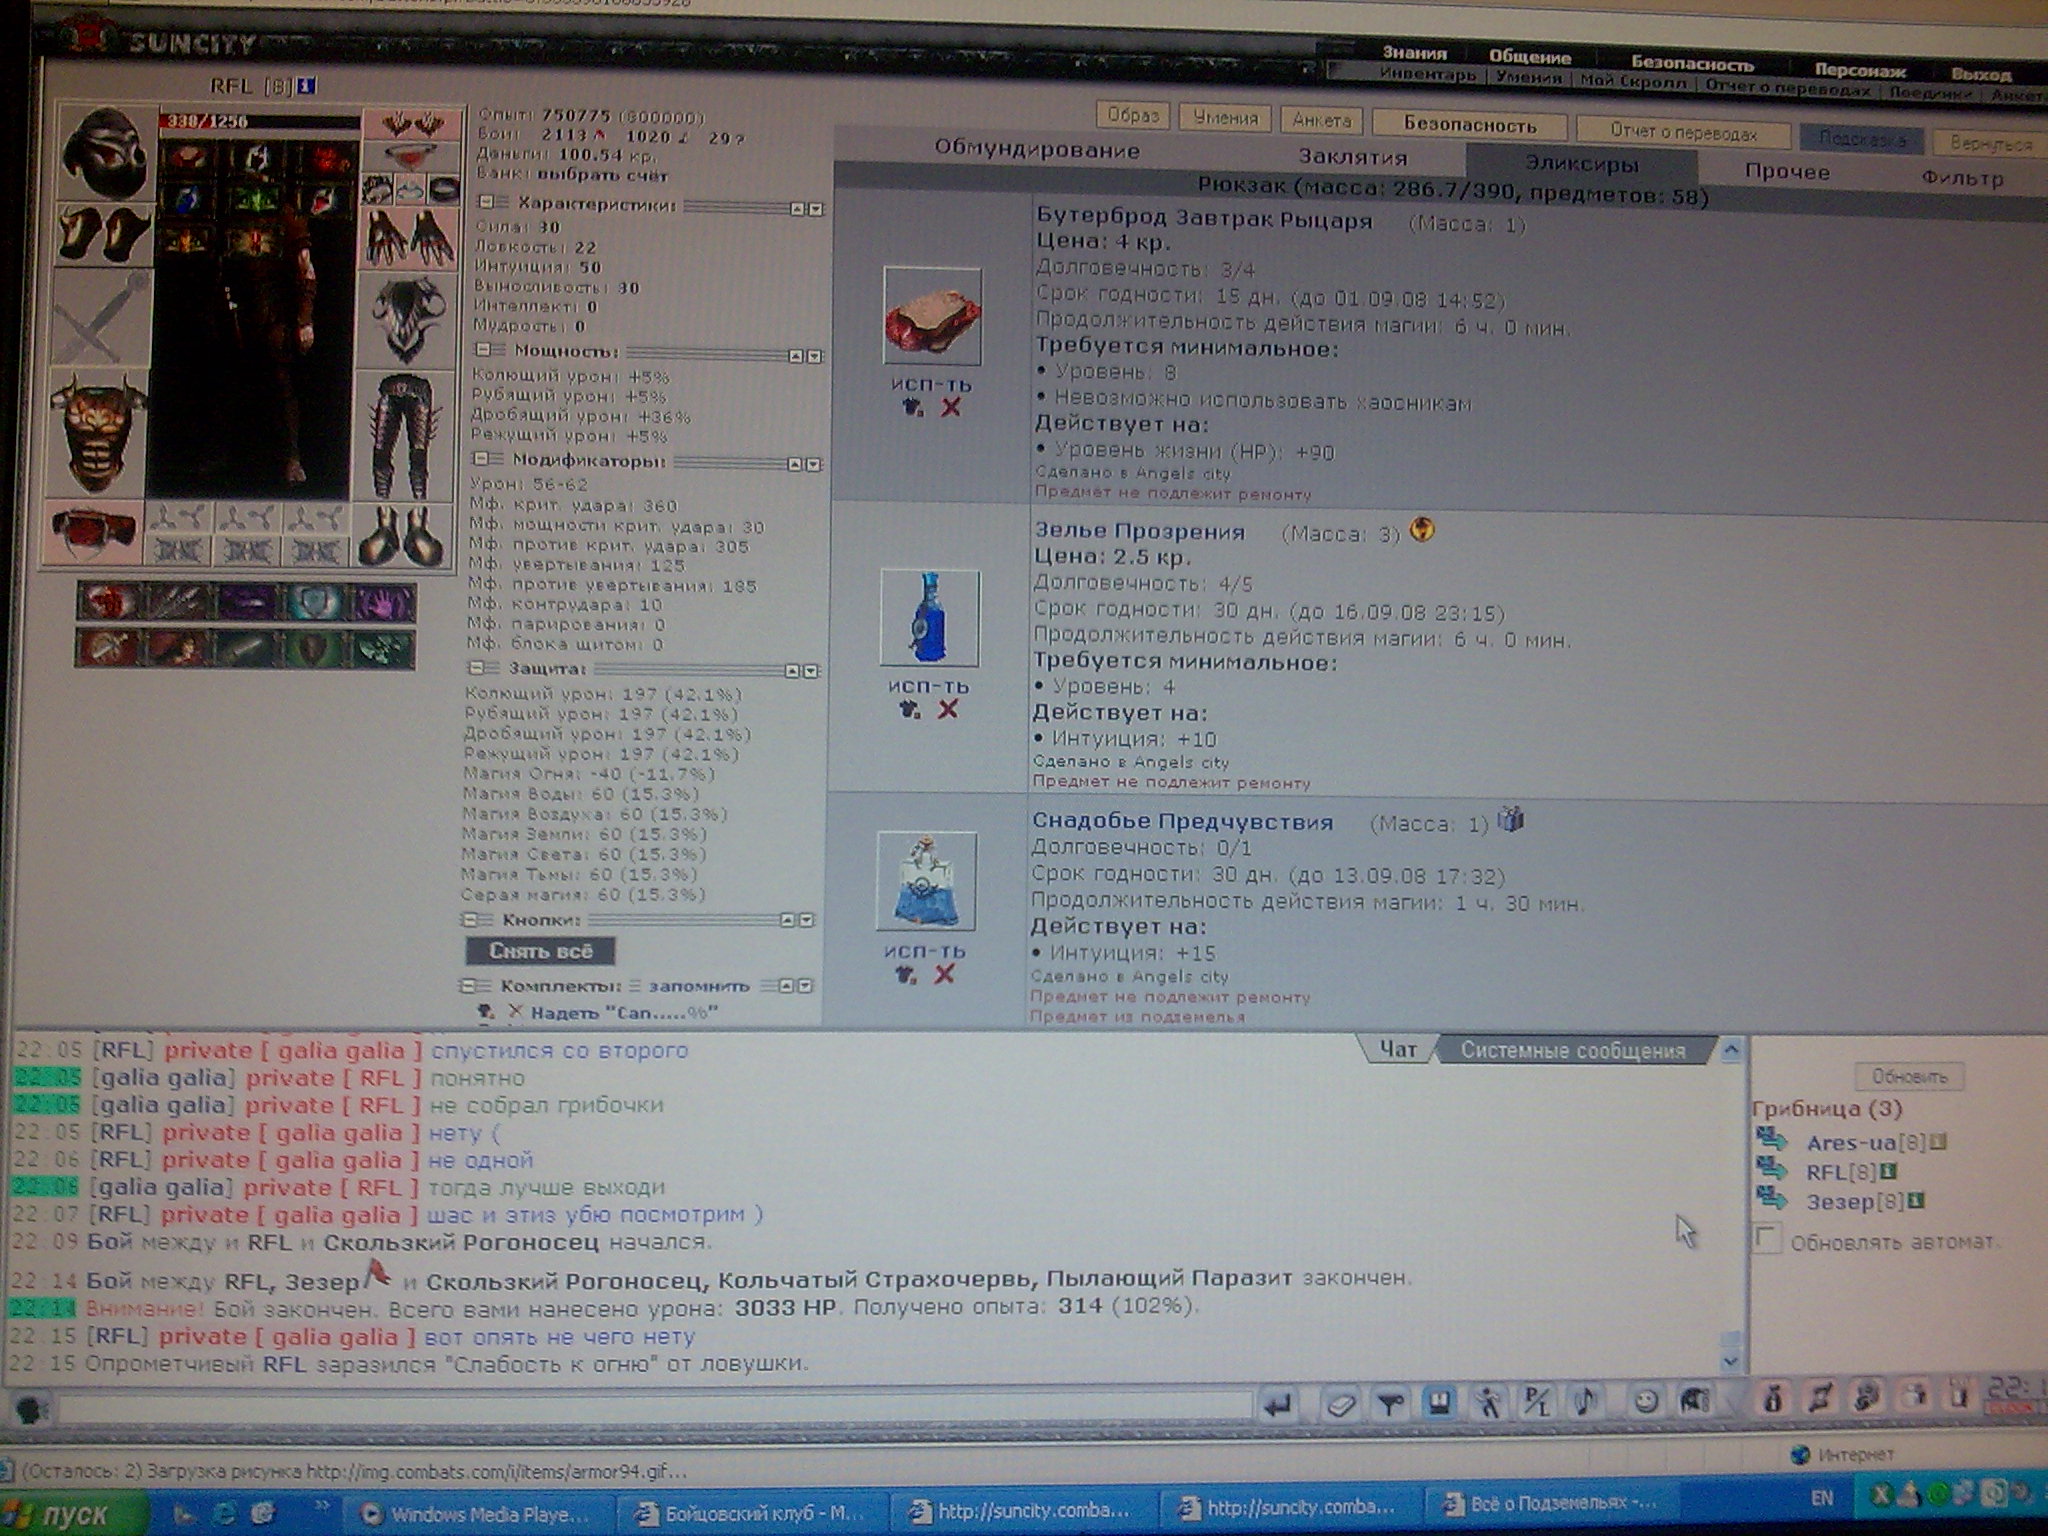Delete Зелье Прозрения with red X
Image resolution: width=2048 pixels, height=1536 pixels.
pos(948,709)
